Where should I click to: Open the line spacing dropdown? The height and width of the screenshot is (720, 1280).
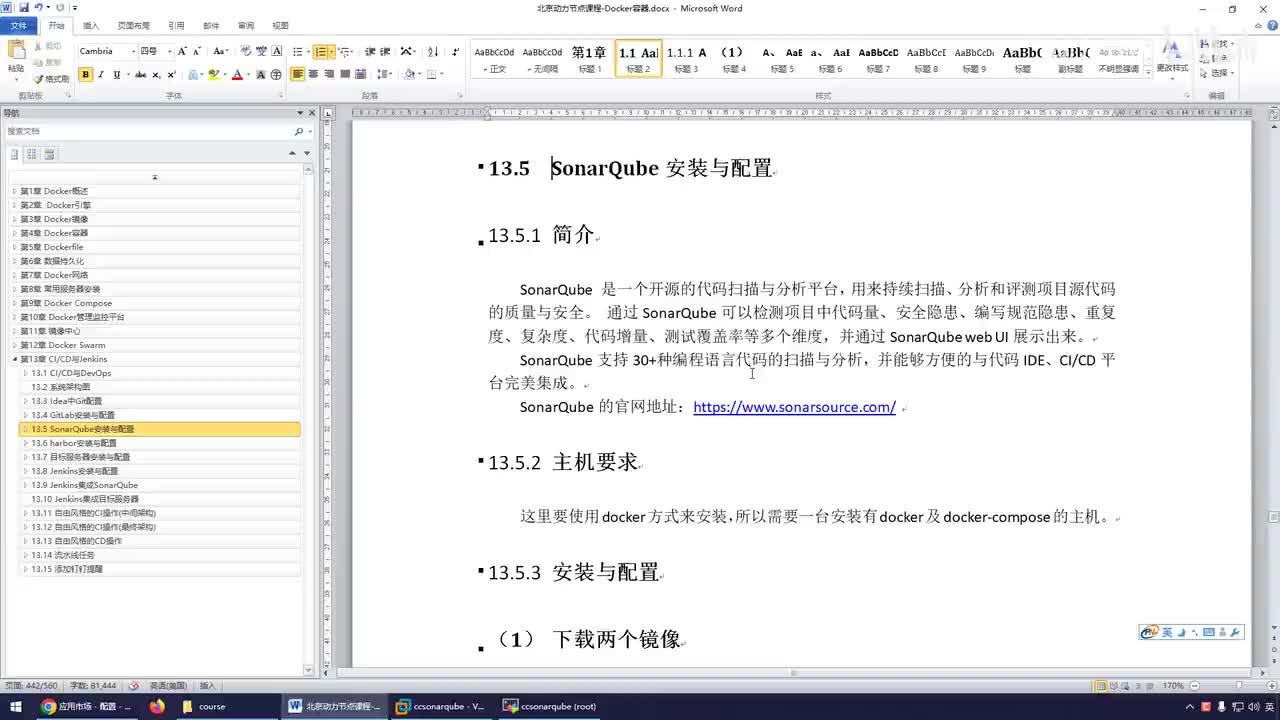386,75
